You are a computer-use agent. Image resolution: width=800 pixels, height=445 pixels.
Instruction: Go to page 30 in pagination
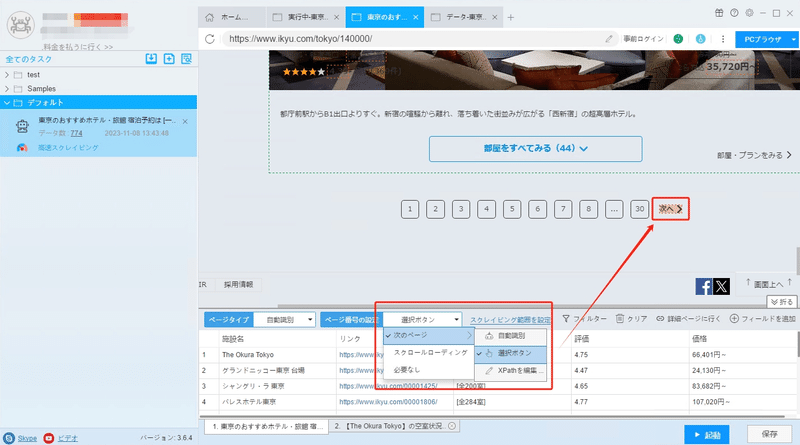click(639, 209)
